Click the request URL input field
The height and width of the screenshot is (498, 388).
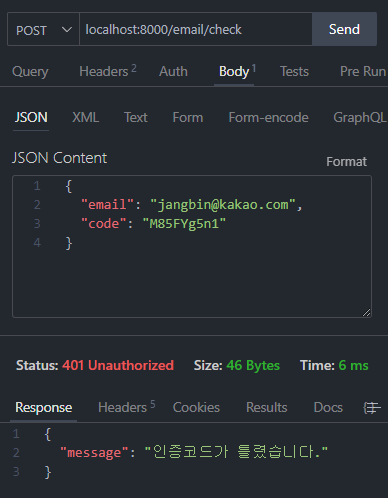point(196,29)
